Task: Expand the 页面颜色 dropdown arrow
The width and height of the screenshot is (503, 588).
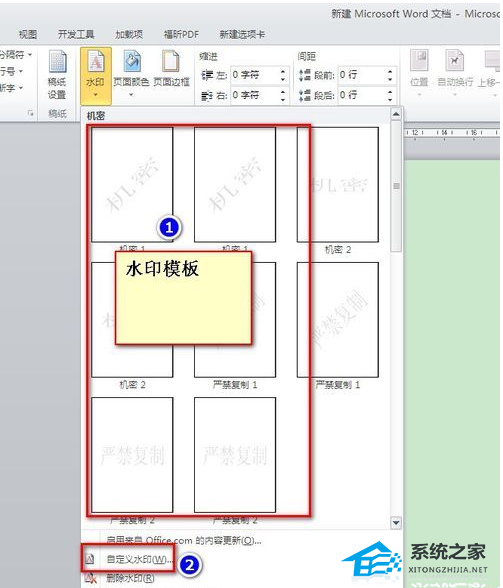Action: click(131, 95)
